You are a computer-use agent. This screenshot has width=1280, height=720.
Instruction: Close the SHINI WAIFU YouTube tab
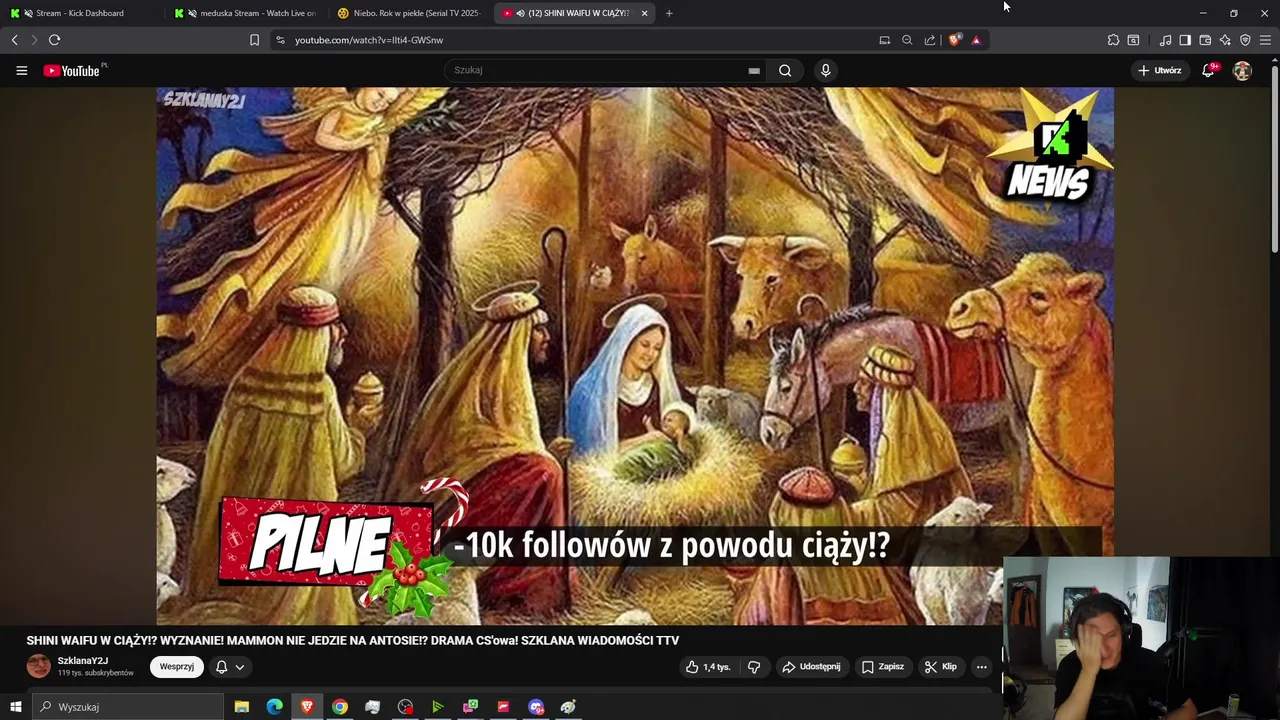pyautogui.click(x=644, y=13)
